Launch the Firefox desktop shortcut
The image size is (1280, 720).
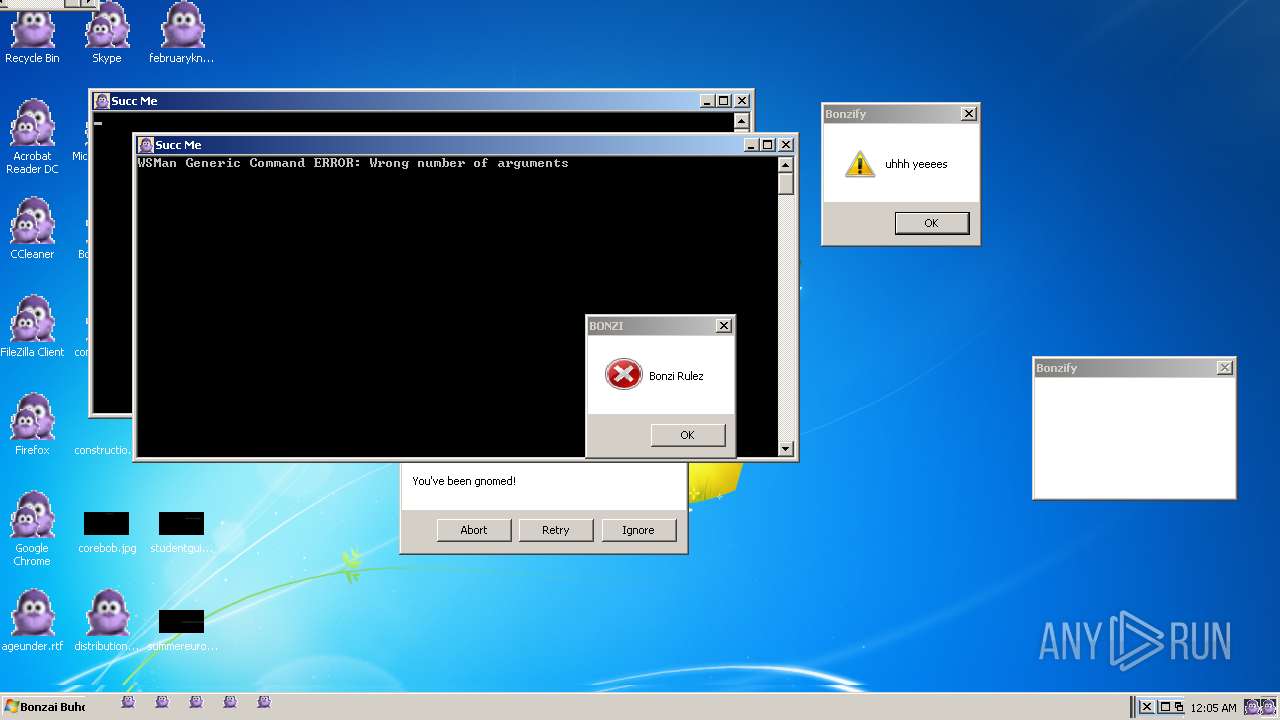click(x=32, y=424)
